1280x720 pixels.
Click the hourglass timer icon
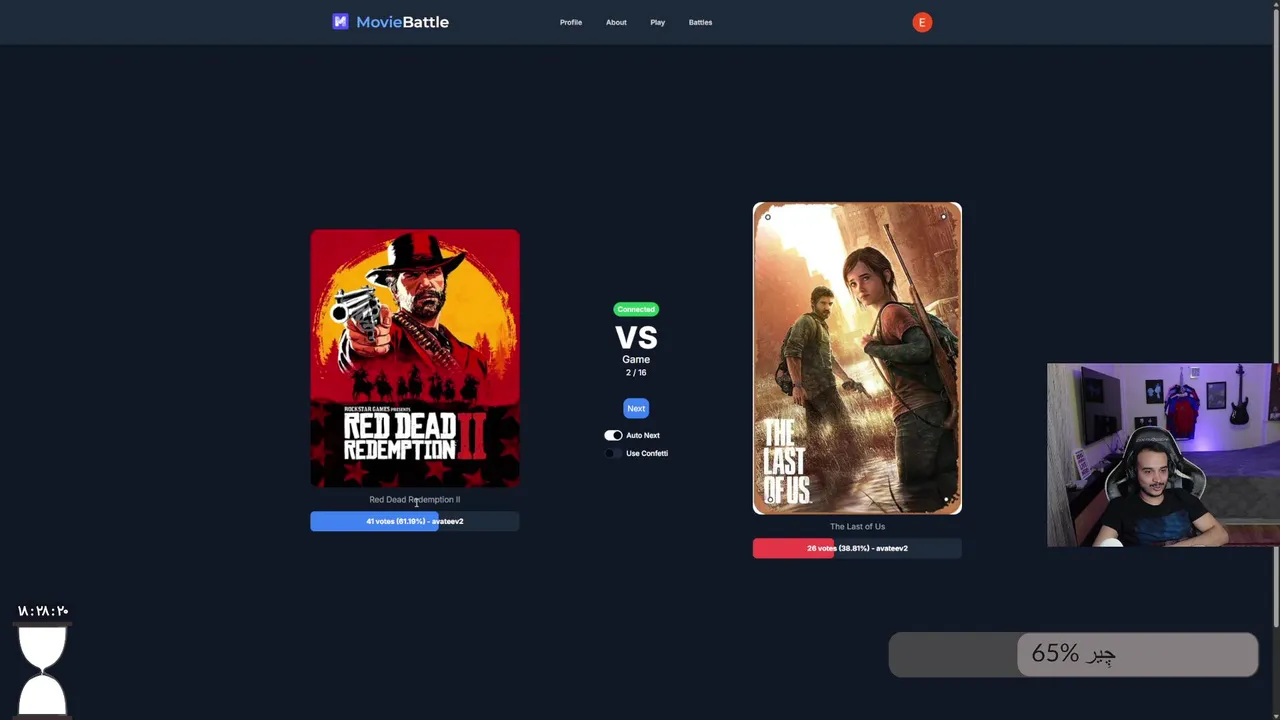42,670
